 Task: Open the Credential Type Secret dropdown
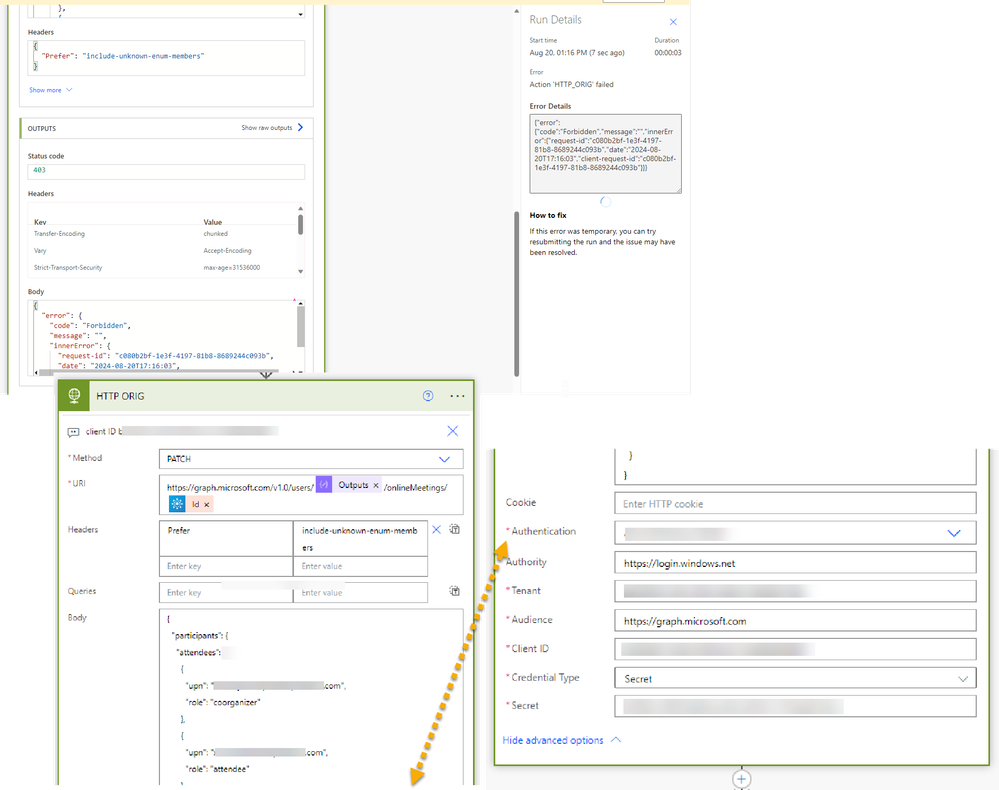[795, 679]
